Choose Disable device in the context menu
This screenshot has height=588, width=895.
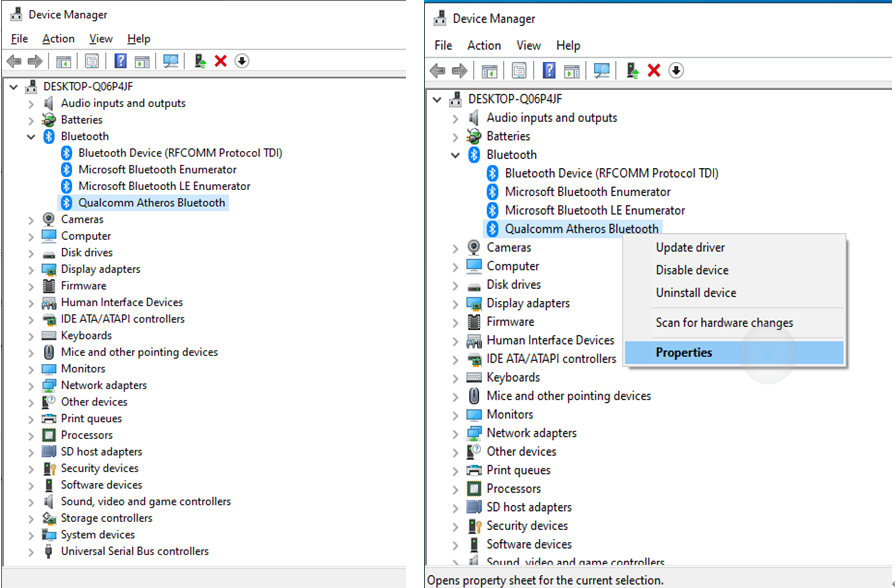coord(692,270)
